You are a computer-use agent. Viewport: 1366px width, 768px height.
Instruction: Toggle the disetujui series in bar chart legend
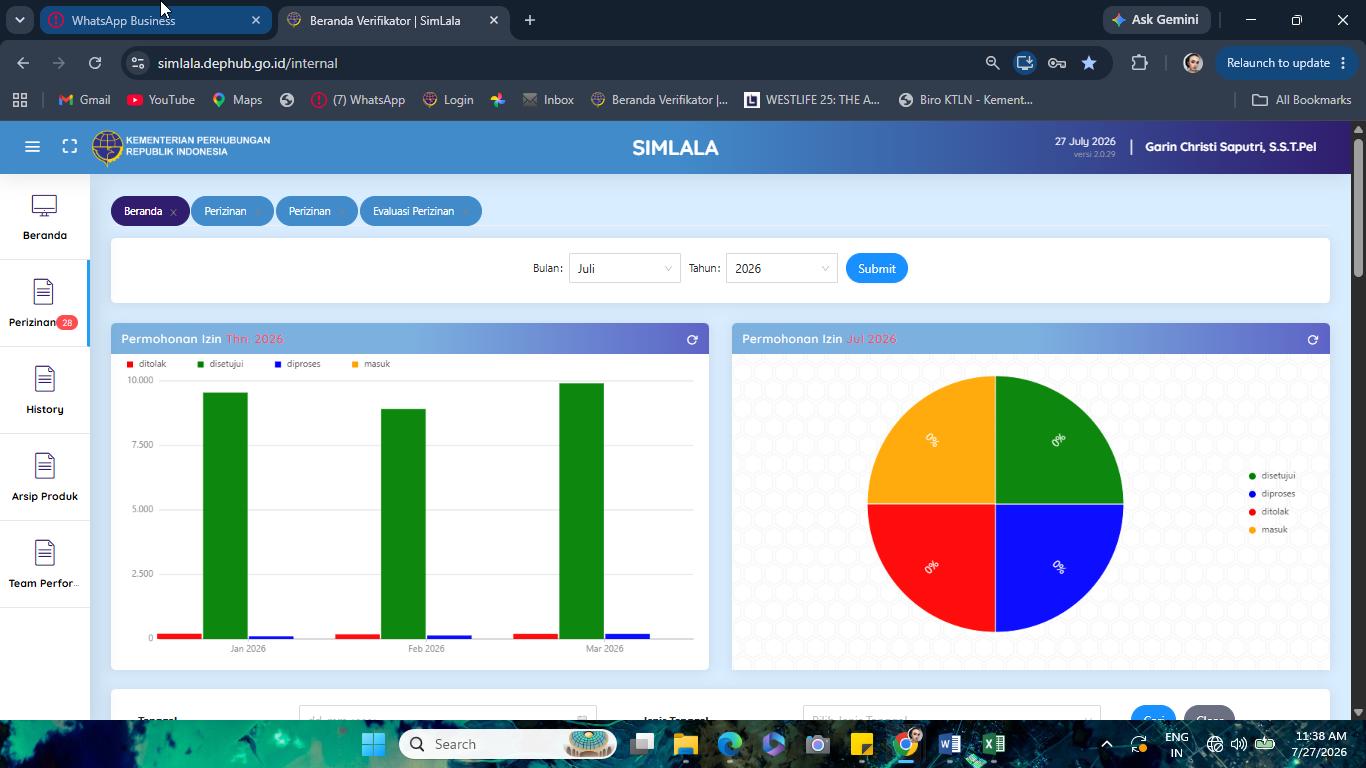pyautogui.click(x=220, y=364)
